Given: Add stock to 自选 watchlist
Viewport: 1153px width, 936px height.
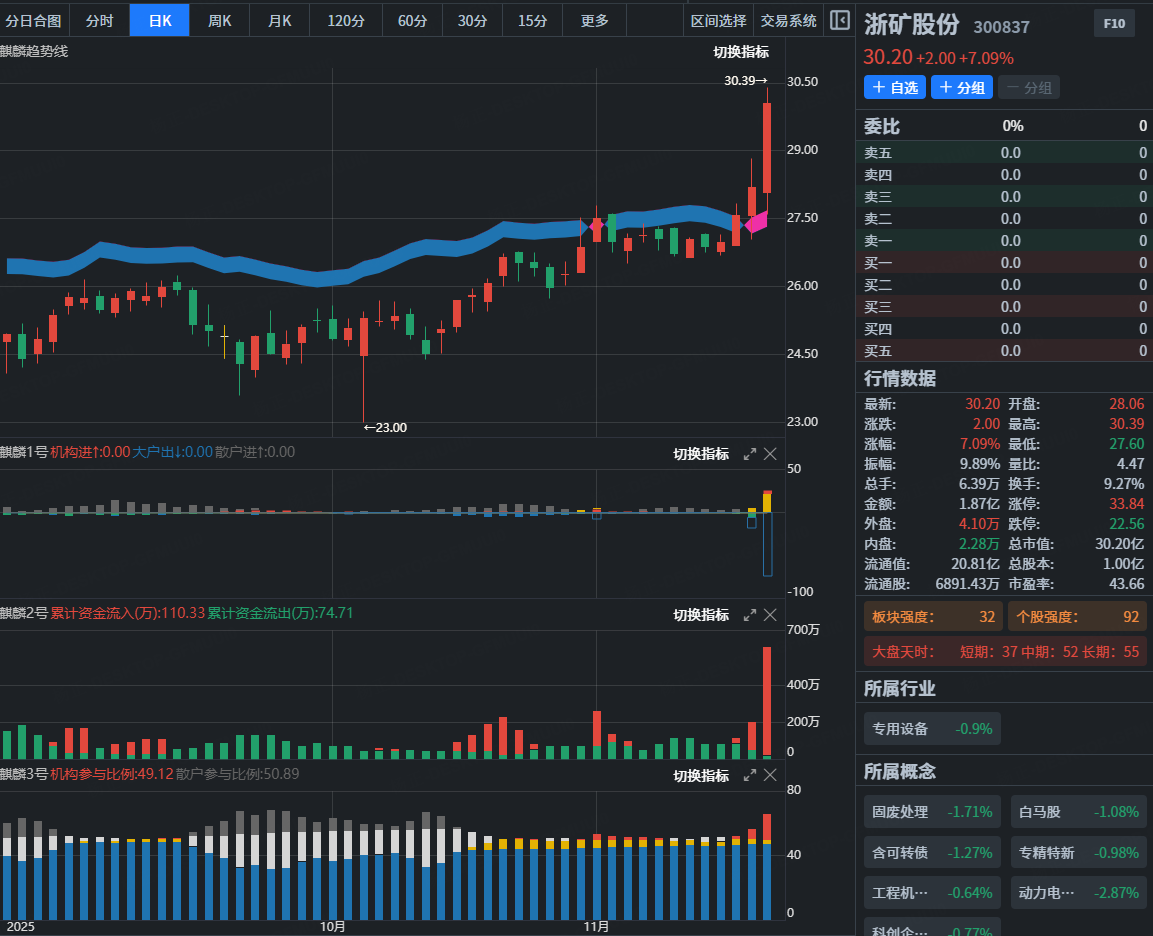Looking at the screenshot, I should 895,88.
